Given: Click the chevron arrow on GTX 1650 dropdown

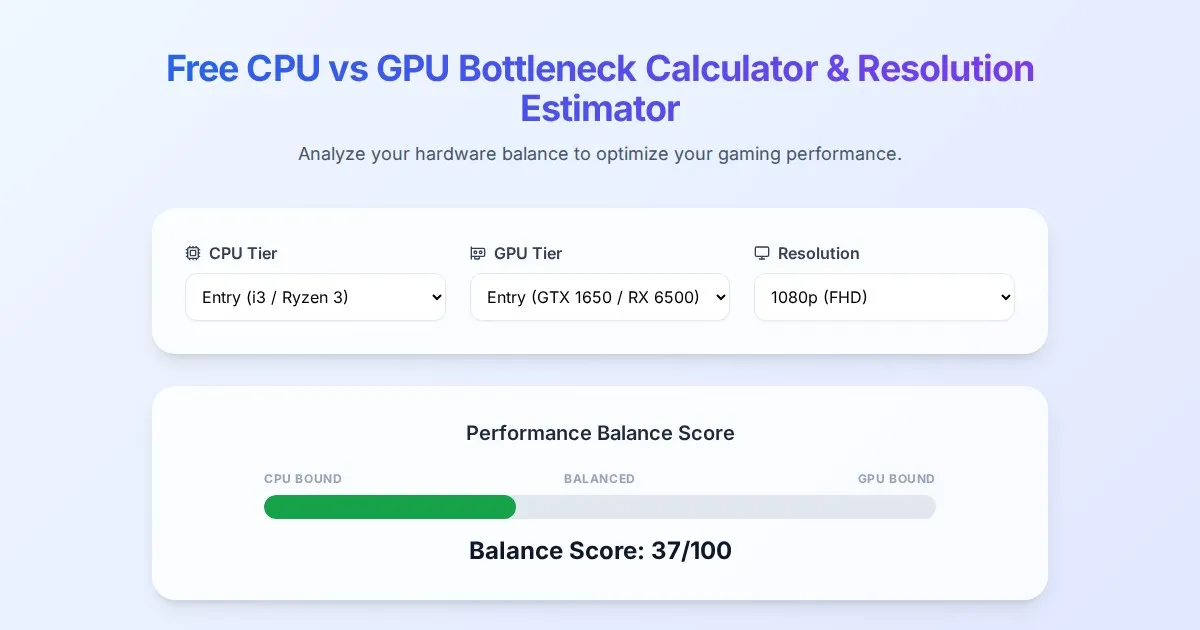Looking at the screenshot, I should [719, 297].
